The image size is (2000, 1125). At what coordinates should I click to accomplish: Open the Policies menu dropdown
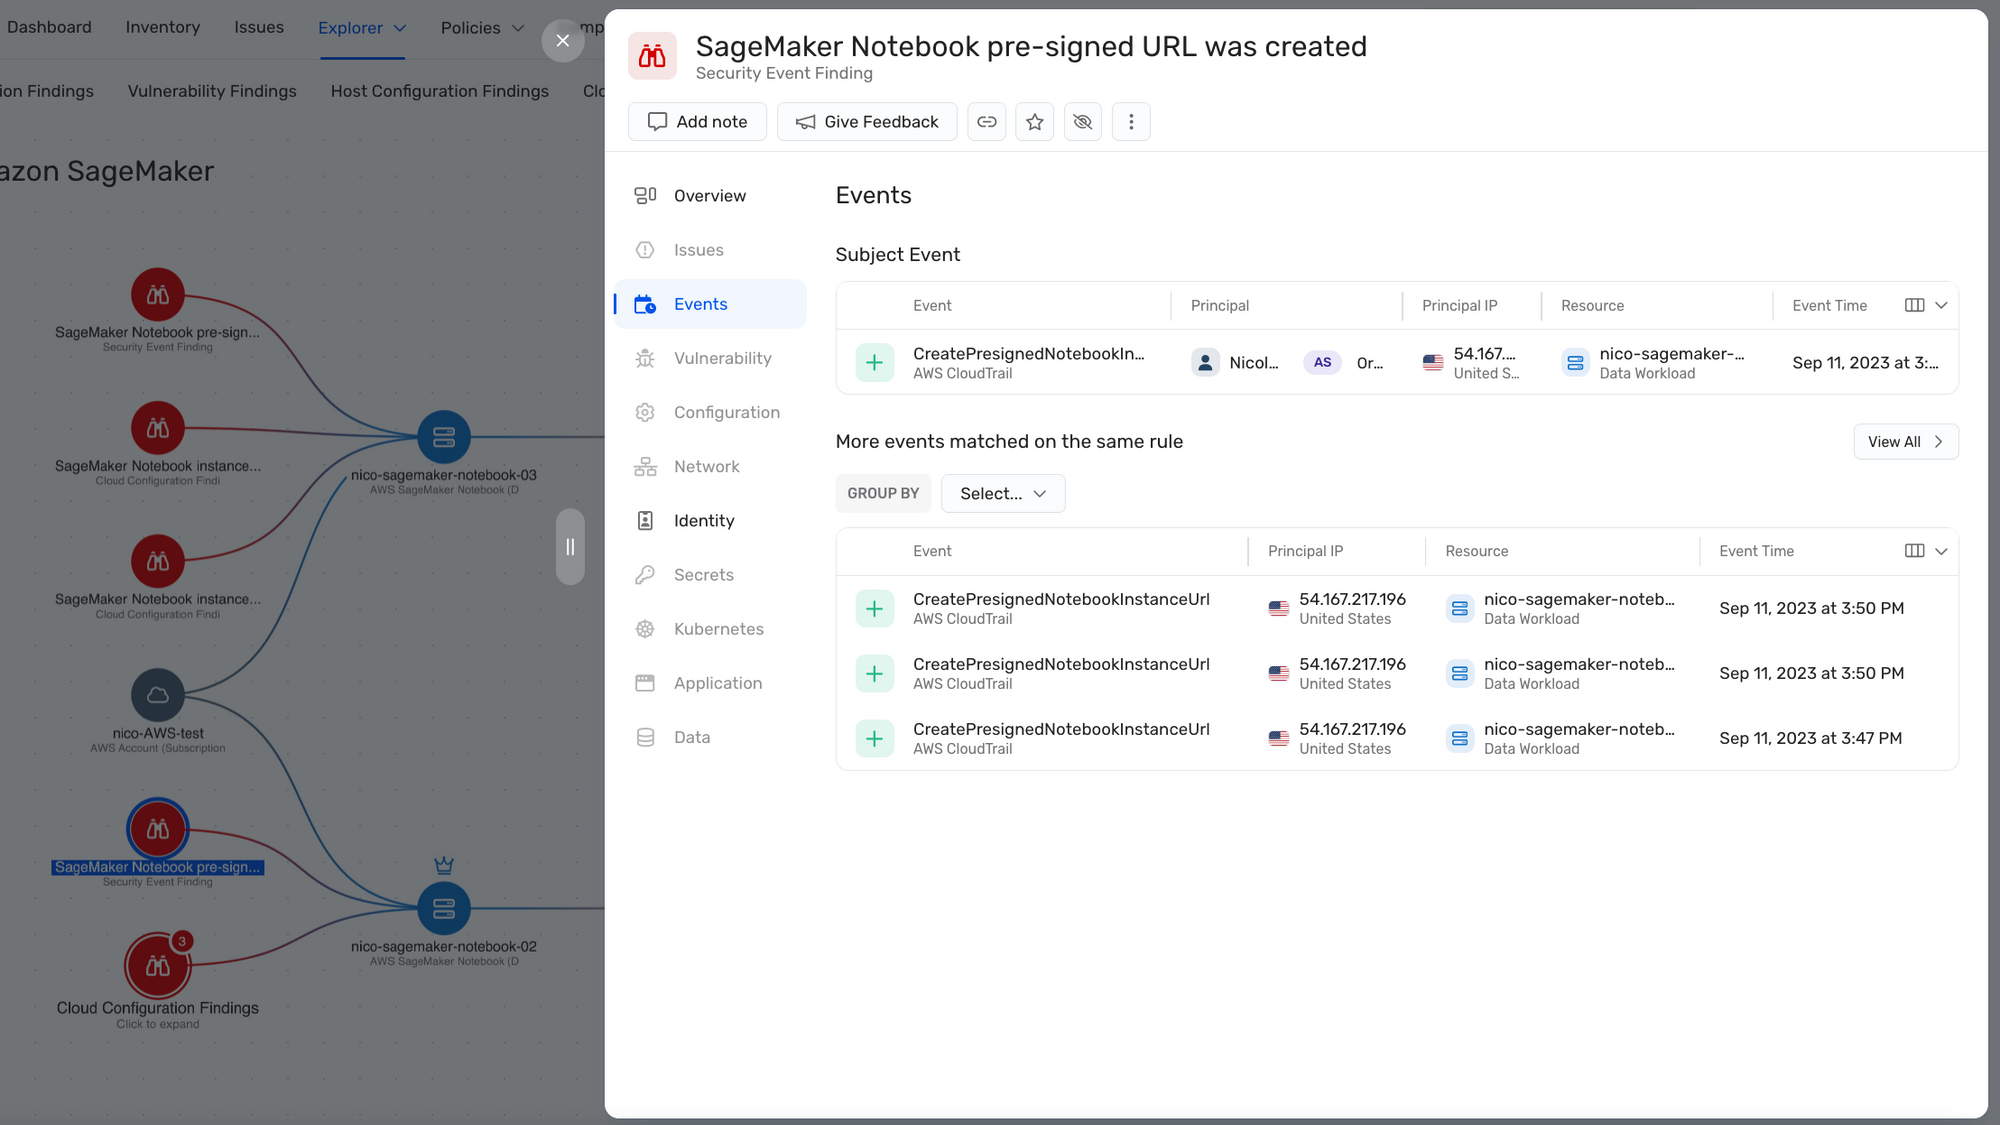coord(482,28)
